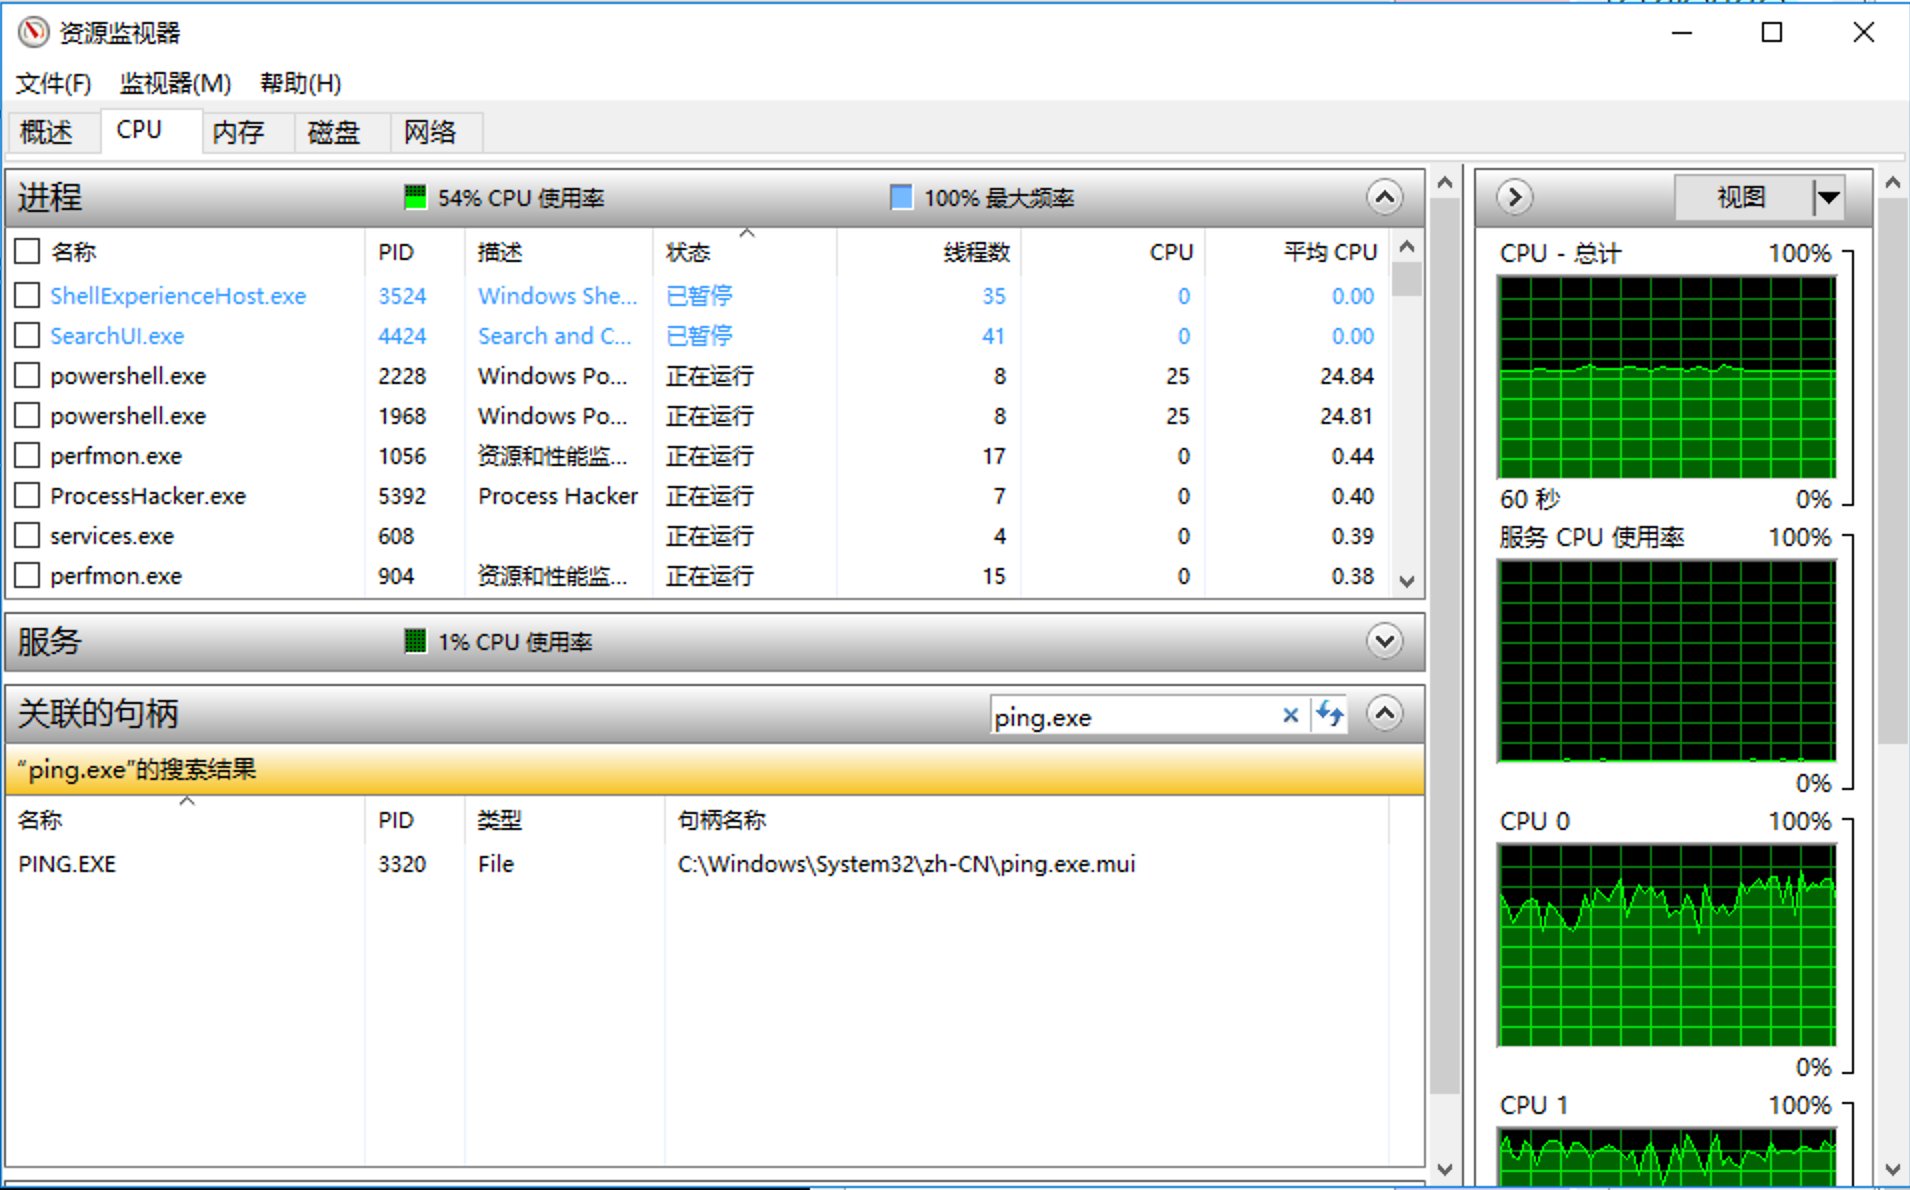Collapse the 进程 section
Viewport: 1910px width, 1190px height.
[1384, 197]
